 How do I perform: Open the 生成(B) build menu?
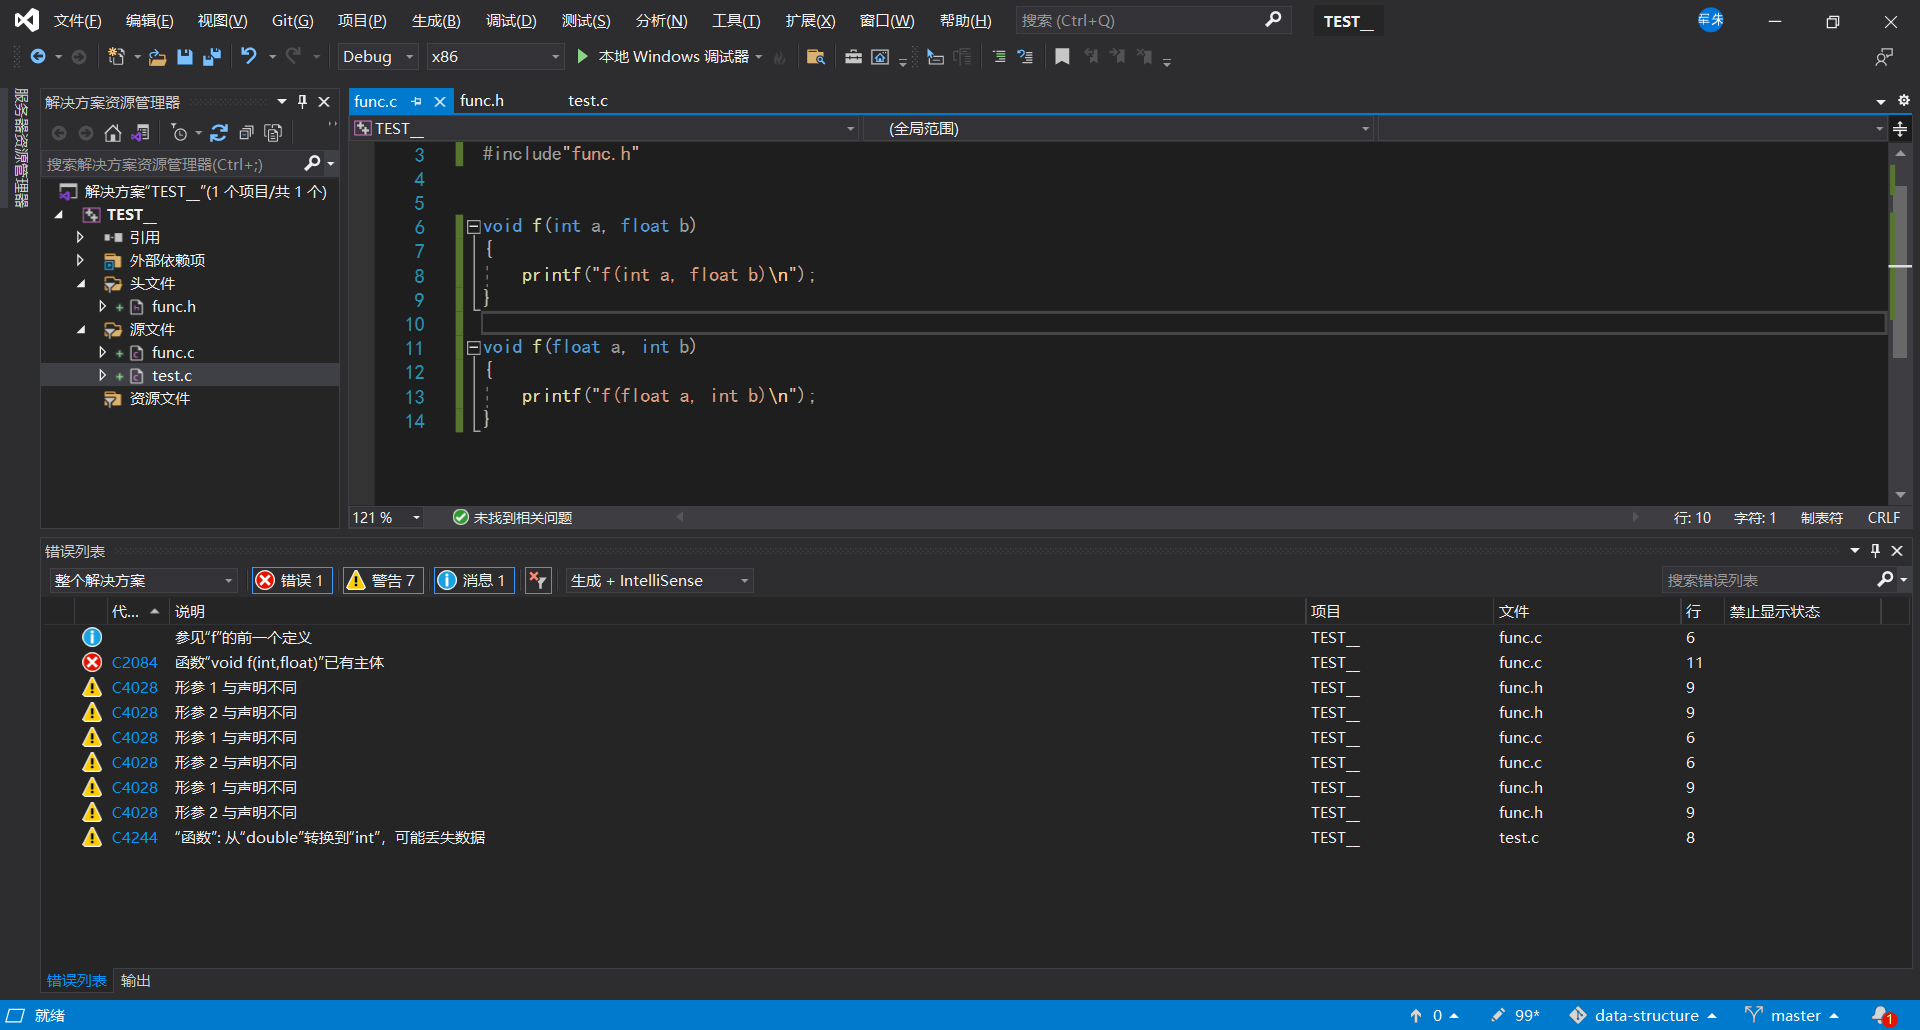coord(435,21)
